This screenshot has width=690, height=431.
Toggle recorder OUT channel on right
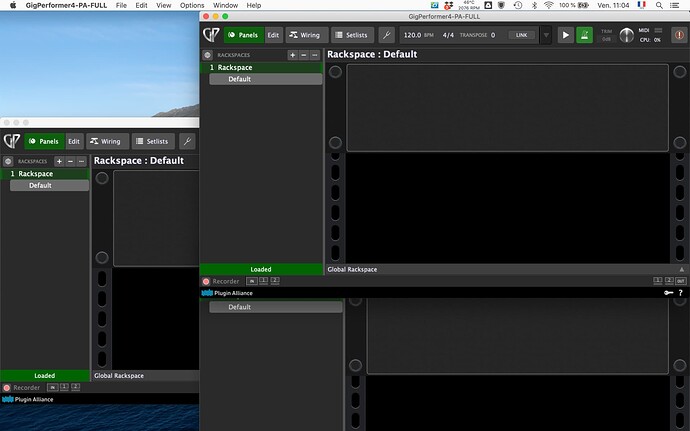(681, 281)
